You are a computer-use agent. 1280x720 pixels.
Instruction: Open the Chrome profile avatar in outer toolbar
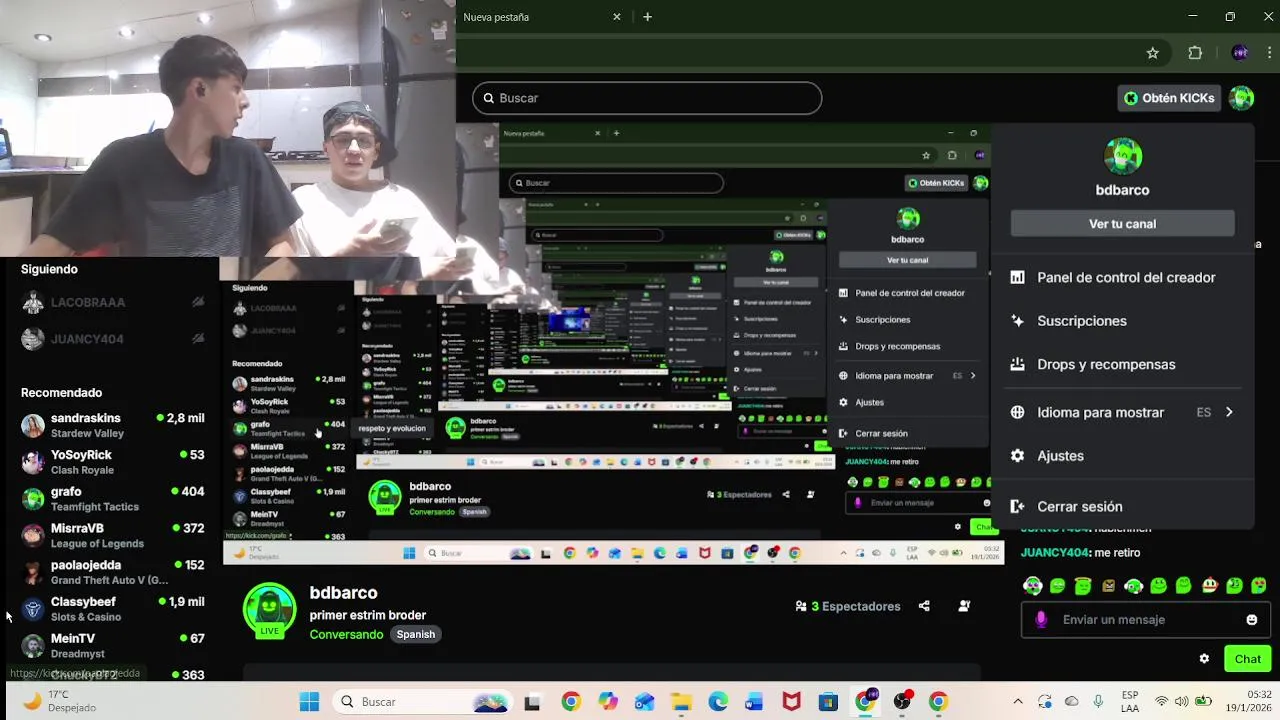click(x=1240, y=53)
